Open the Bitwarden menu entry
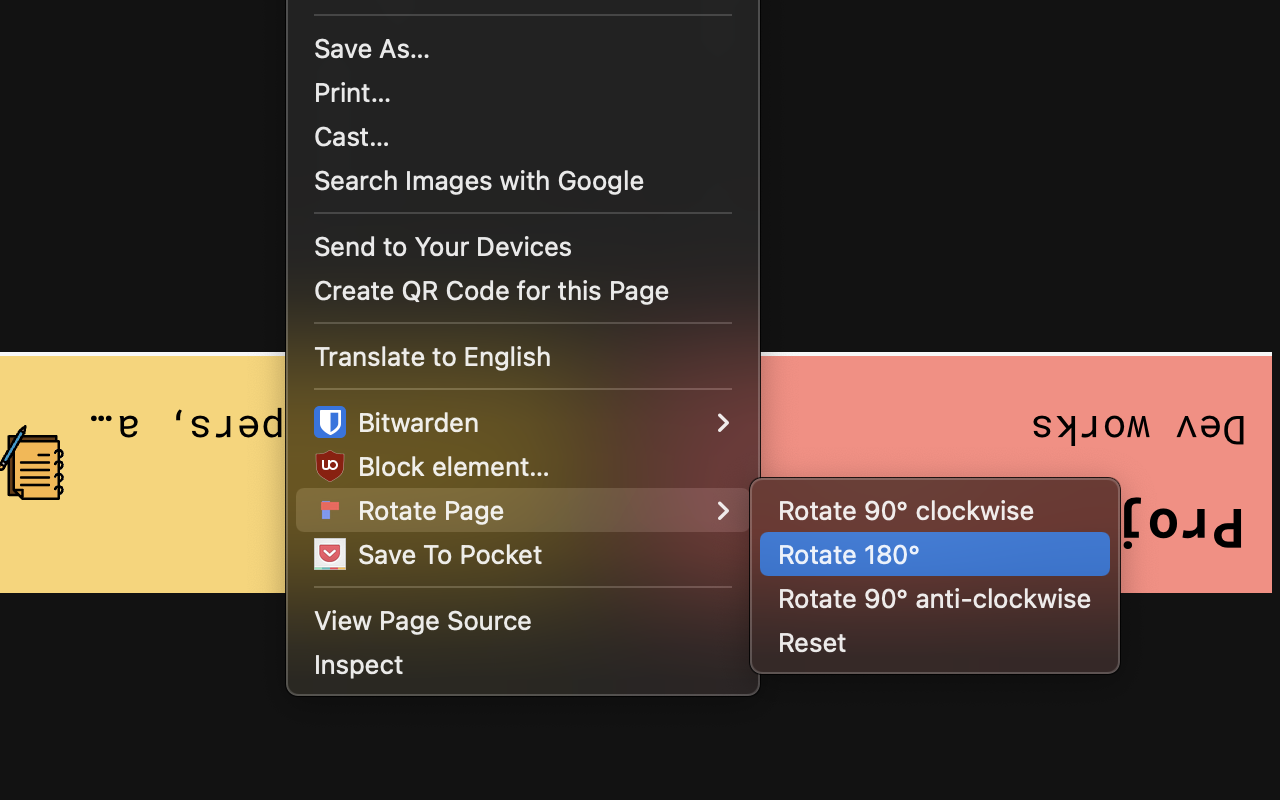This screenshot has height=800, width=1280. tap(523, 422)
